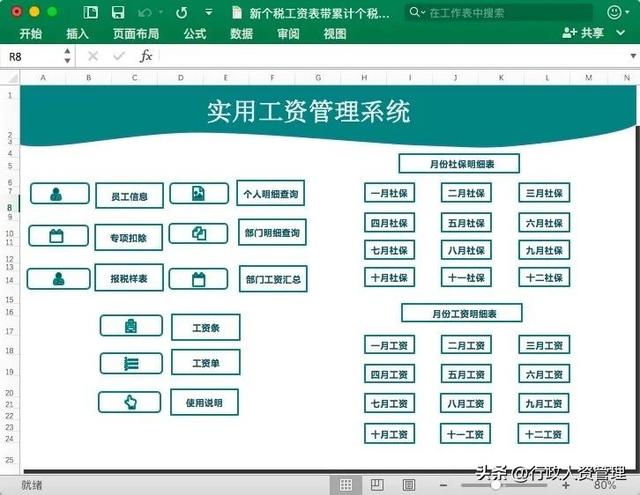The image size is (640, 495).
Task: Save the workbook with the floppy disk icon
Action: click(118, 12)
